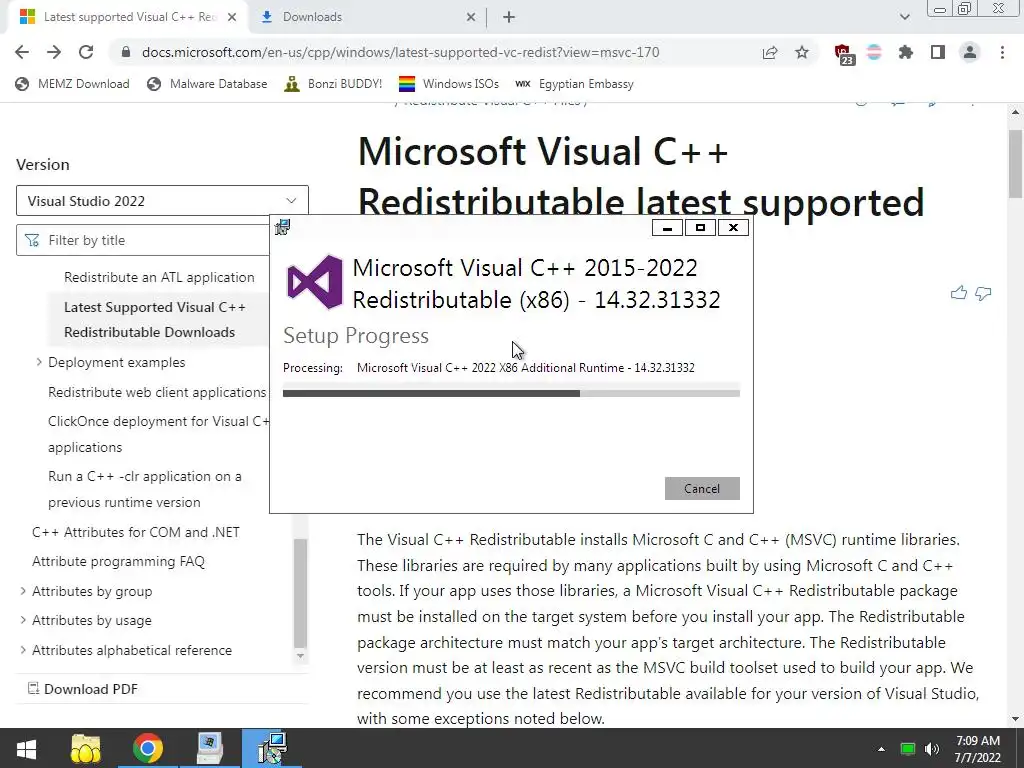This screenshot has width=1024, height=768.
Task: Open the Chrome profile avatar
Action: tap(970, 52)
